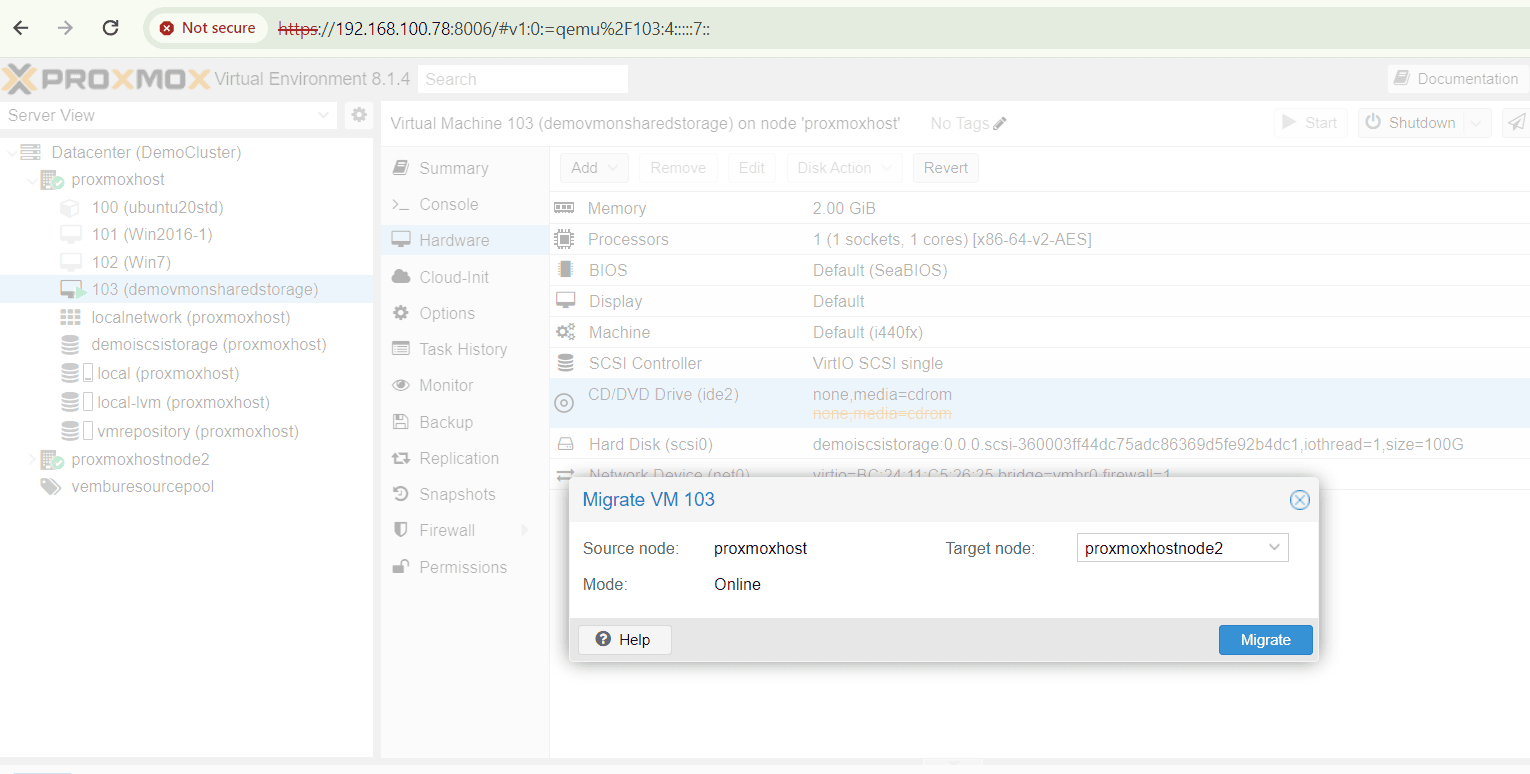
Task: Click the Search input field
Action: [x=523, y=79]
